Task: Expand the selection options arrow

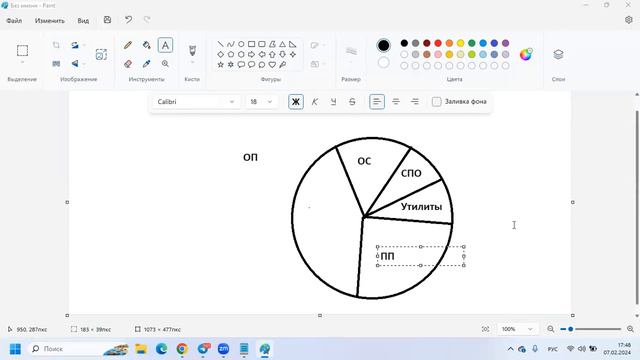Action: point(22,62)
